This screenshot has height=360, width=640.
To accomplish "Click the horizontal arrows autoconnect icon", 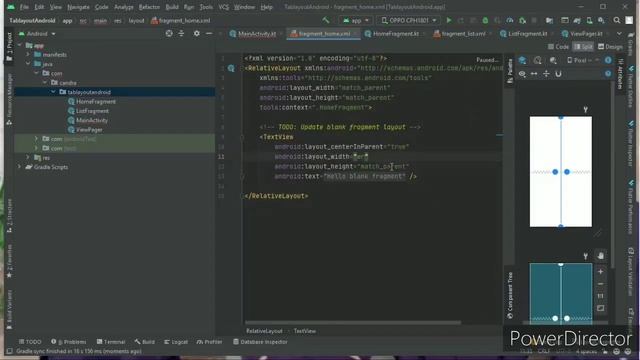I will tap(534, 74).
